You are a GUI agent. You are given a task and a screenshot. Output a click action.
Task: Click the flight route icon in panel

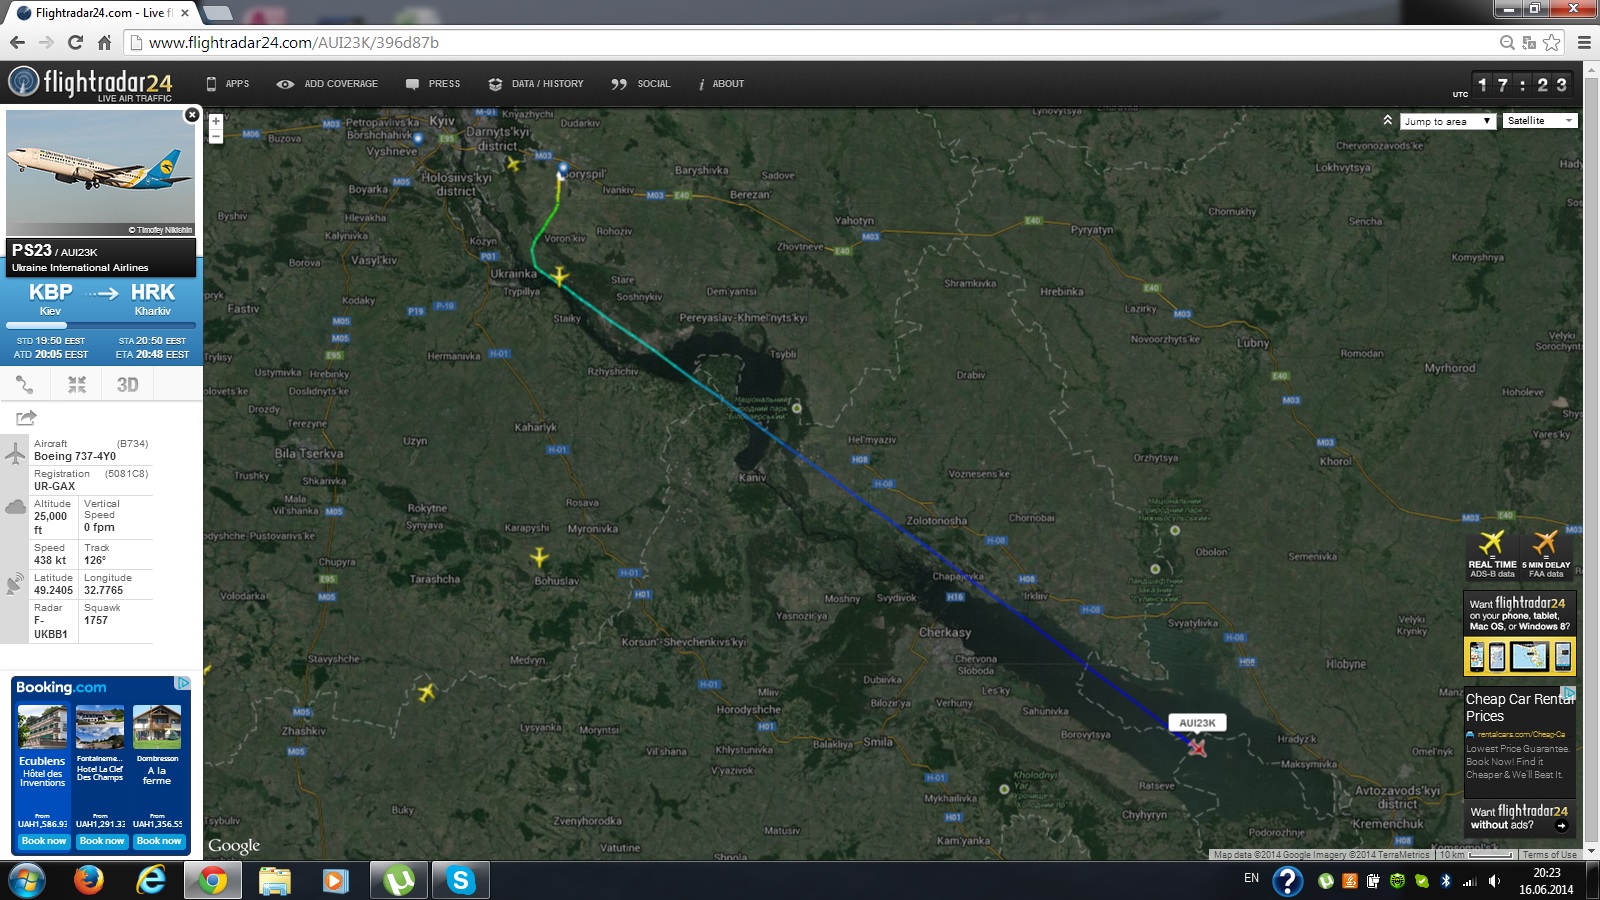tap(25, 385)
